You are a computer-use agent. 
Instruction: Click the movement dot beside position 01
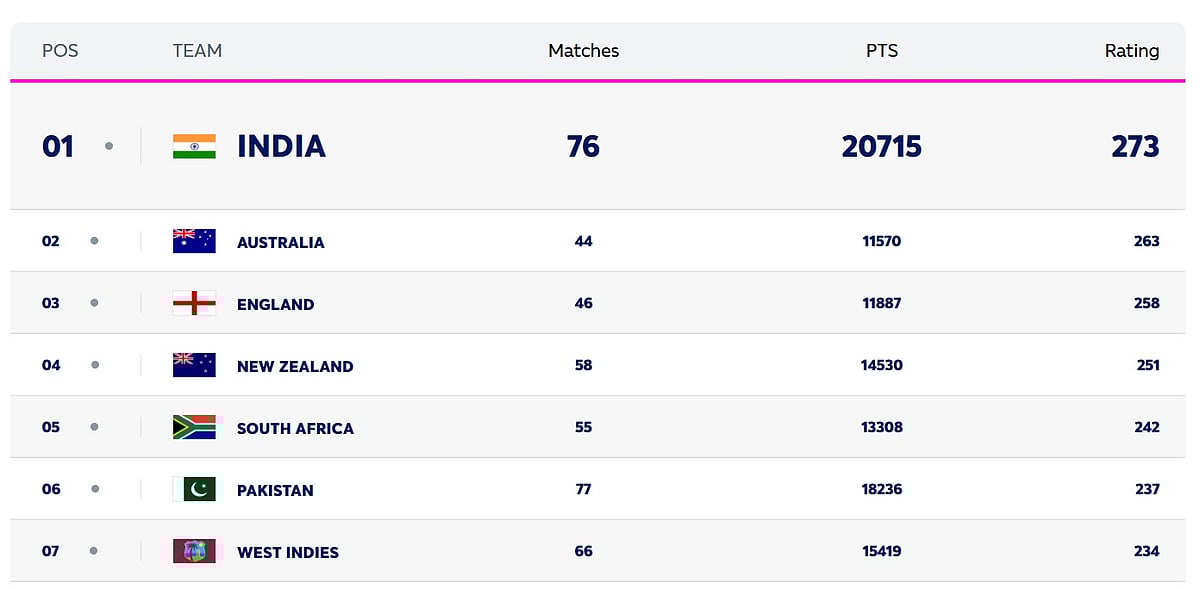(109, 146)
